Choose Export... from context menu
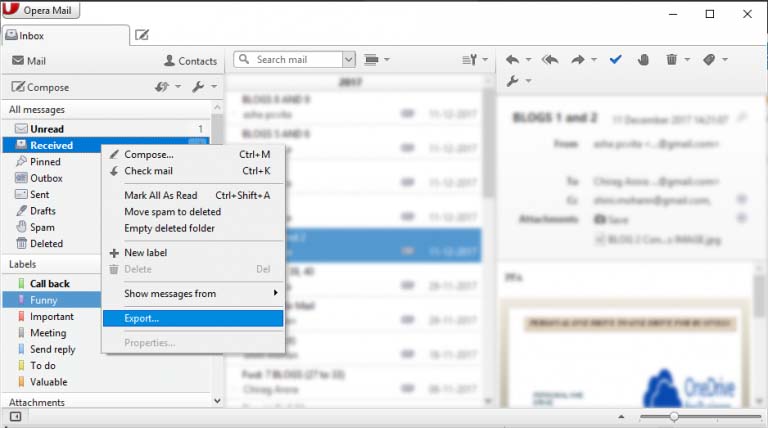Image resolution: width=768 pixels, height=428 pixels. (193, 318)
